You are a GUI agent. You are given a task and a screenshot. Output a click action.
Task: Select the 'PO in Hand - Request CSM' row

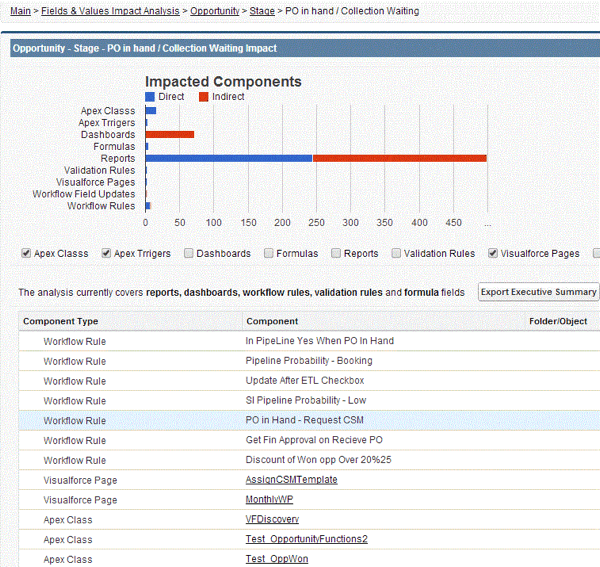click(x=309, y=420)
